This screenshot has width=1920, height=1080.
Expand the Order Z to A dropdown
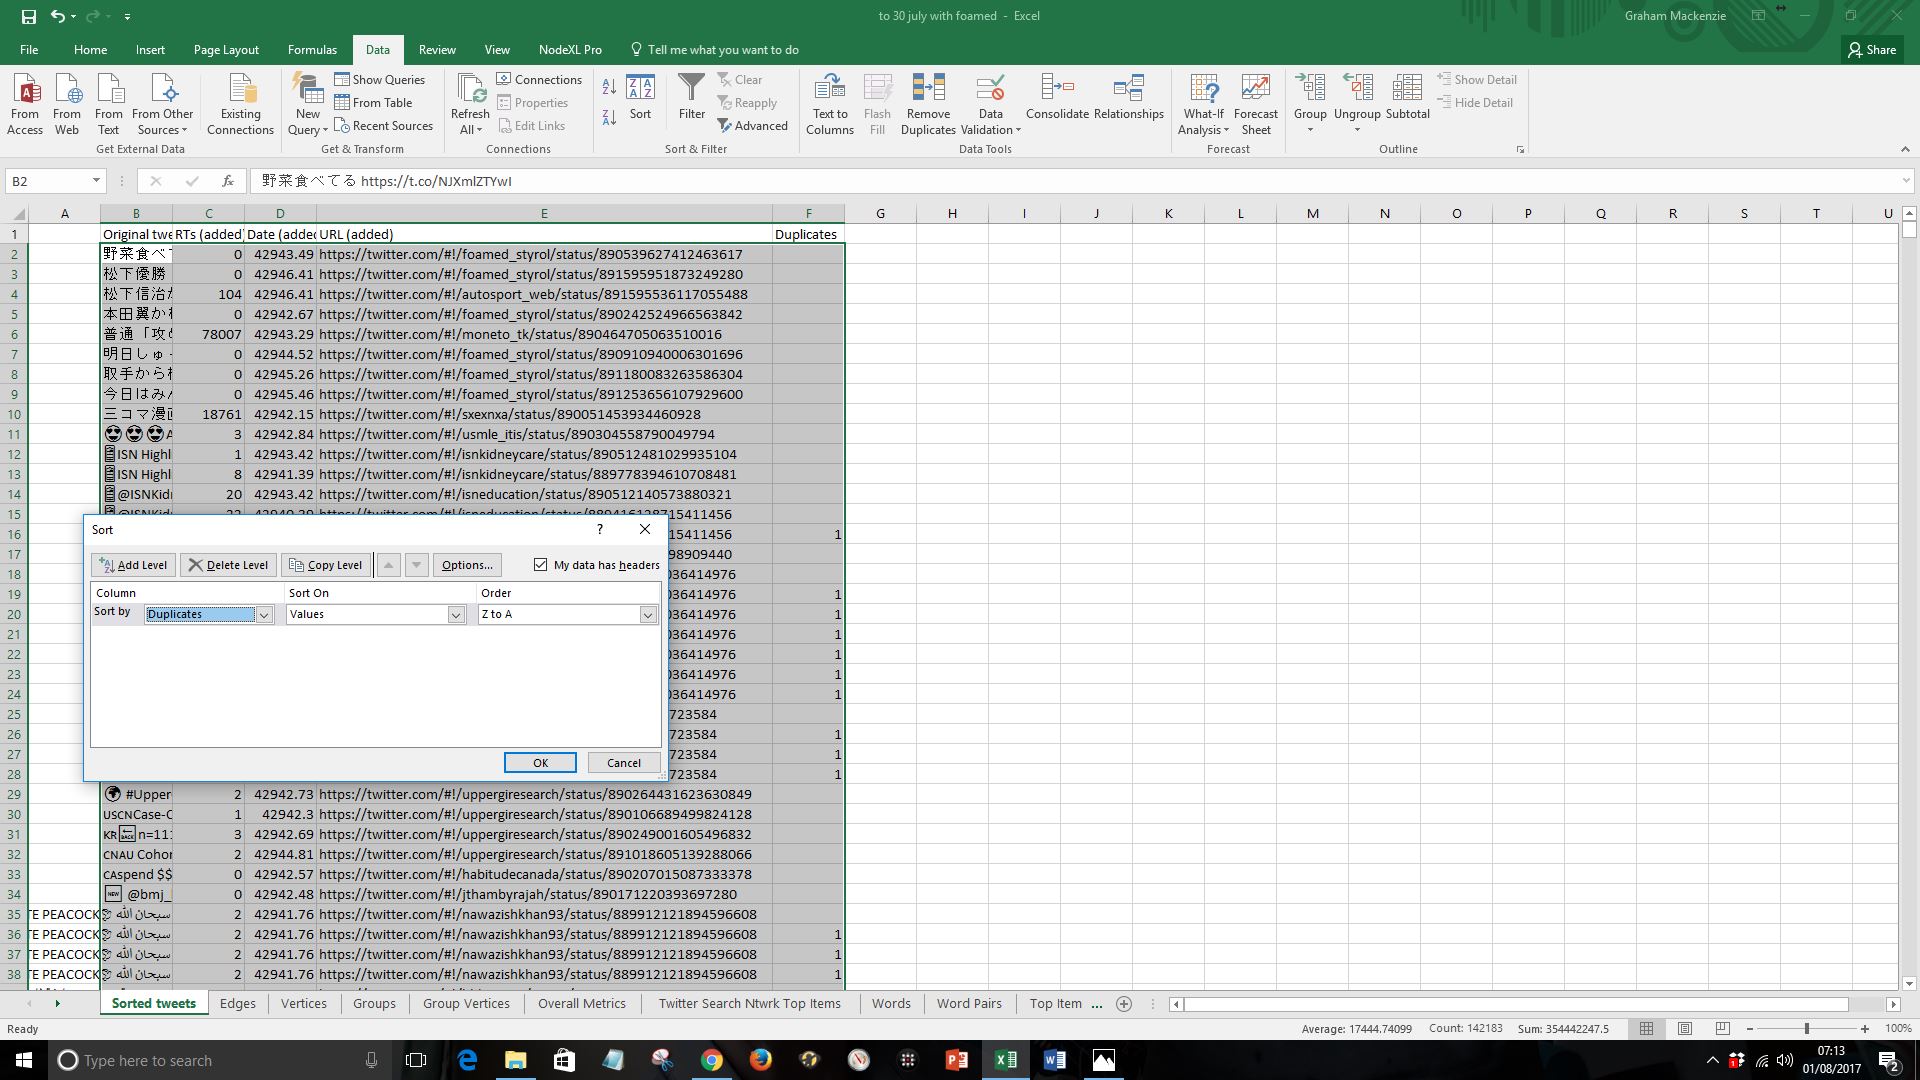click(648, 615)
